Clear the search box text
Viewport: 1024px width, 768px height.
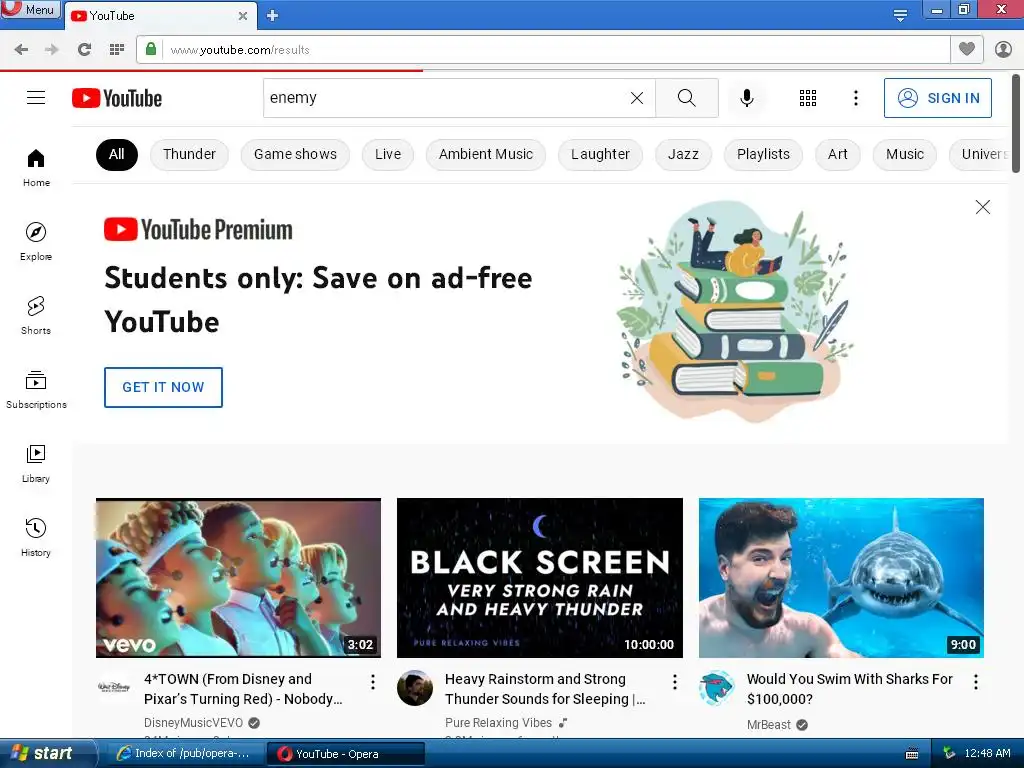637,98
